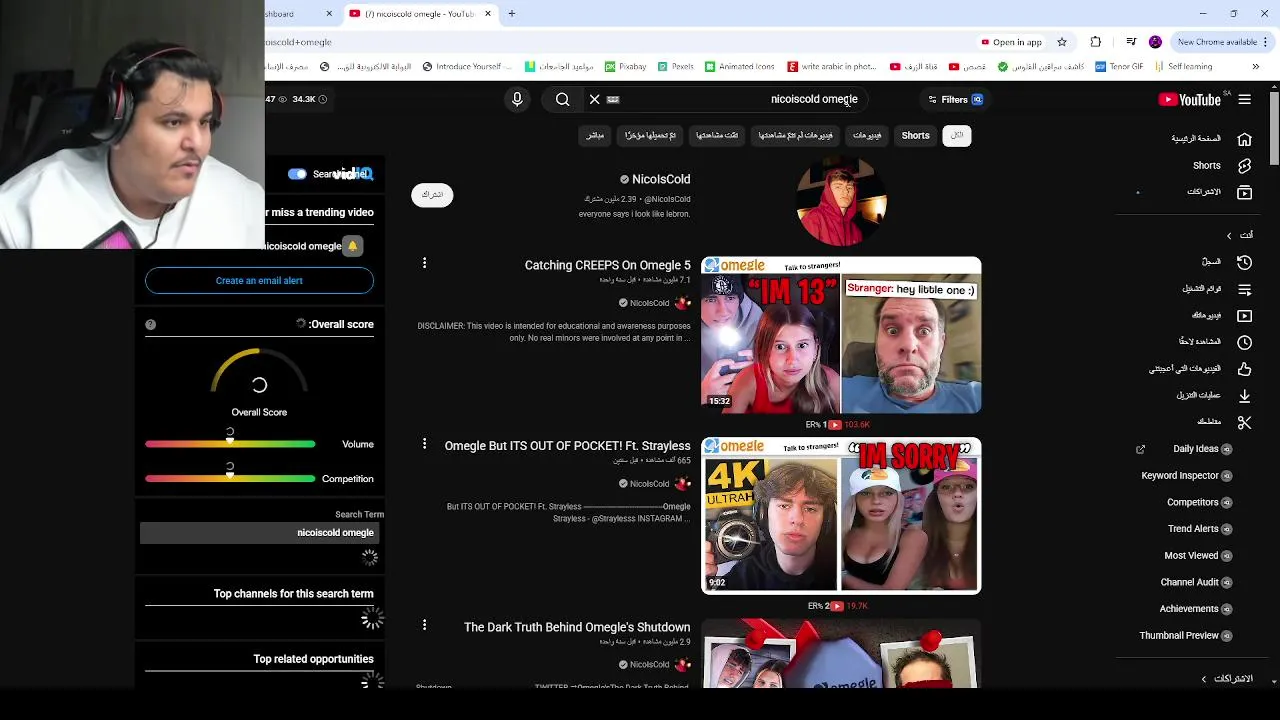Click the magnifying glass search button

pos(562,99)
